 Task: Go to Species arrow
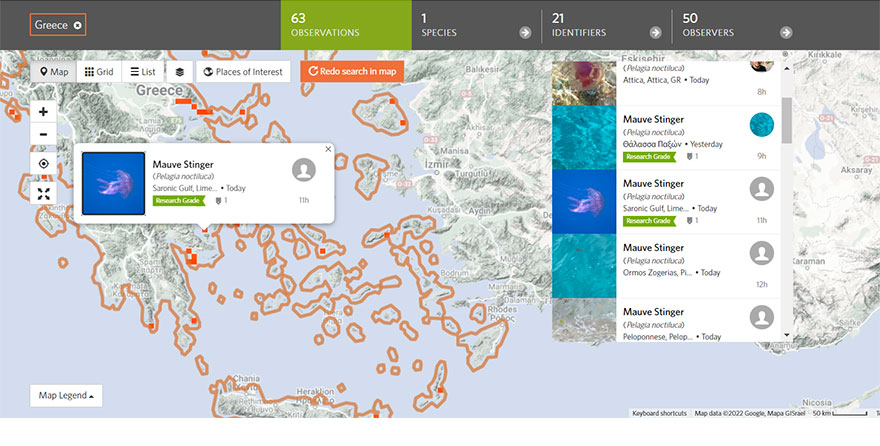525,33
